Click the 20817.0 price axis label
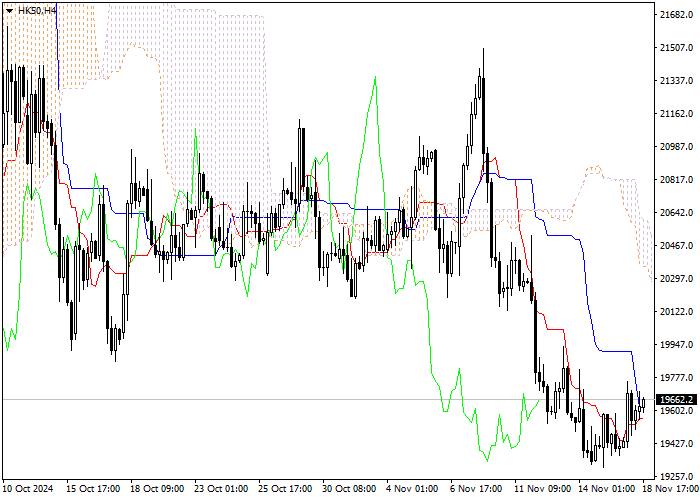 point(676,180)
